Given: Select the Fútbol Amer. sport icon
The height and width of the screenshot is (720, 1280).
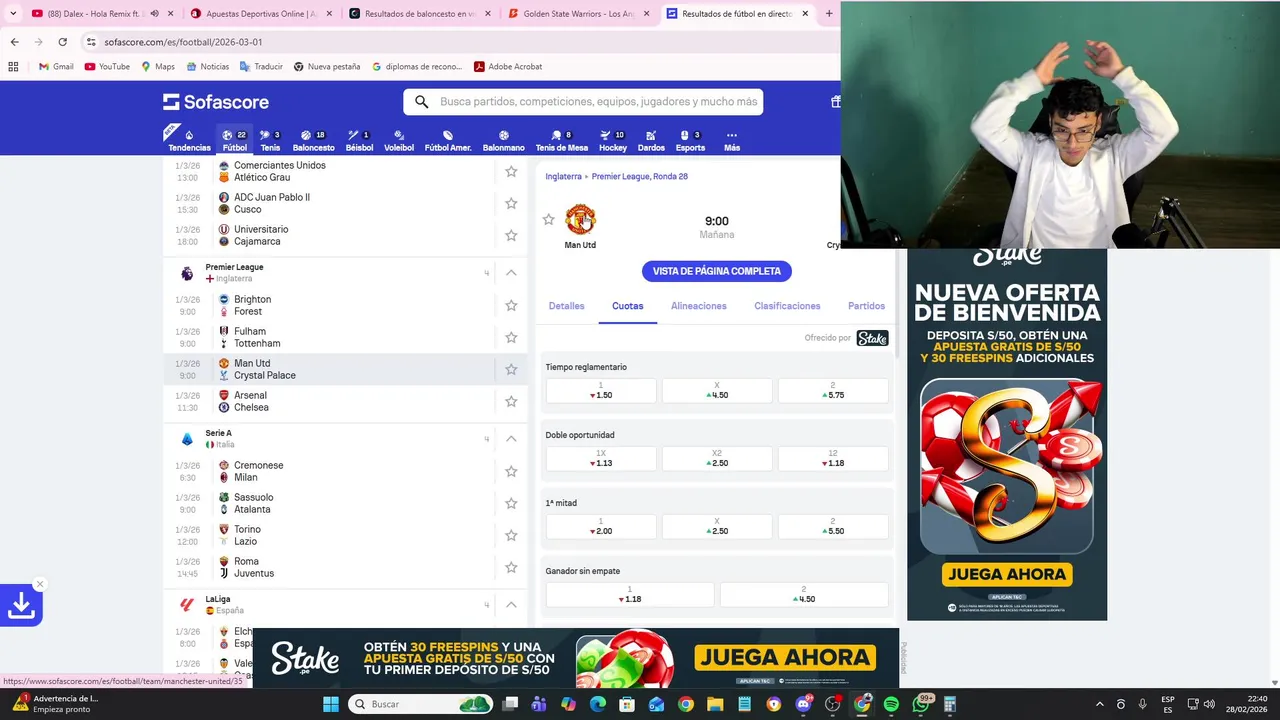Looking at the screenshot, I should (448, 140).
